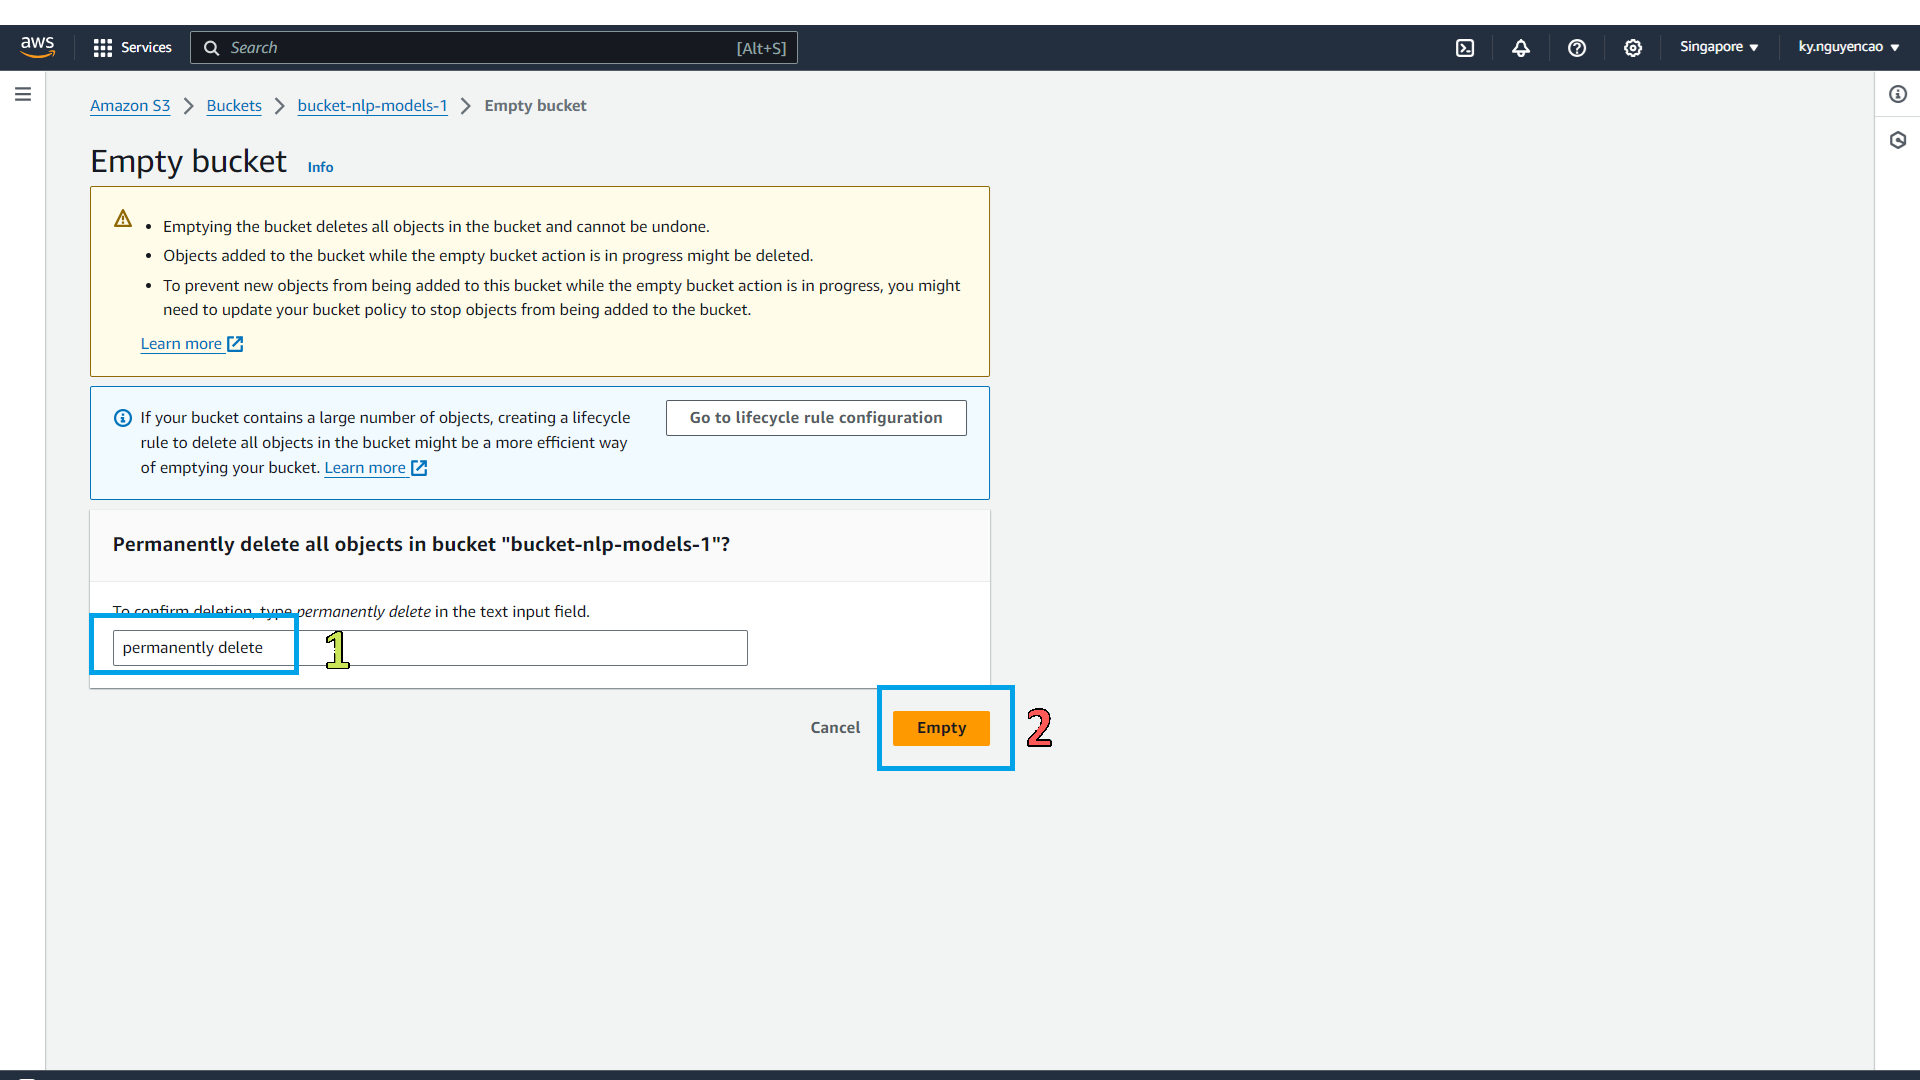Screen dimensions: 1920x1080
Task: Go to Buckets breadcrumb
Action: coord(234,106)
